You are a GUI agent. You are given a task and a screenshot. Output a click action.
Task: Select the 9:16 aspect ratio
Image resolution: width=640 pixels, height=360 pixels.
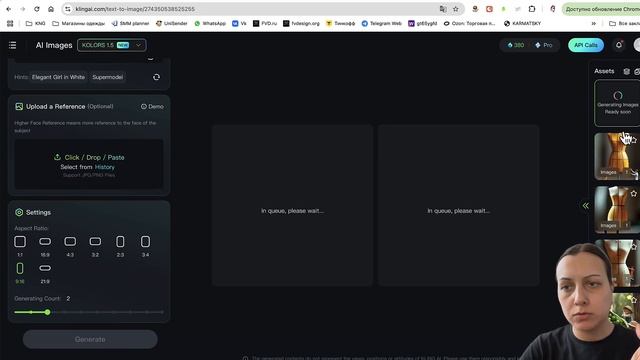(20, 273)
